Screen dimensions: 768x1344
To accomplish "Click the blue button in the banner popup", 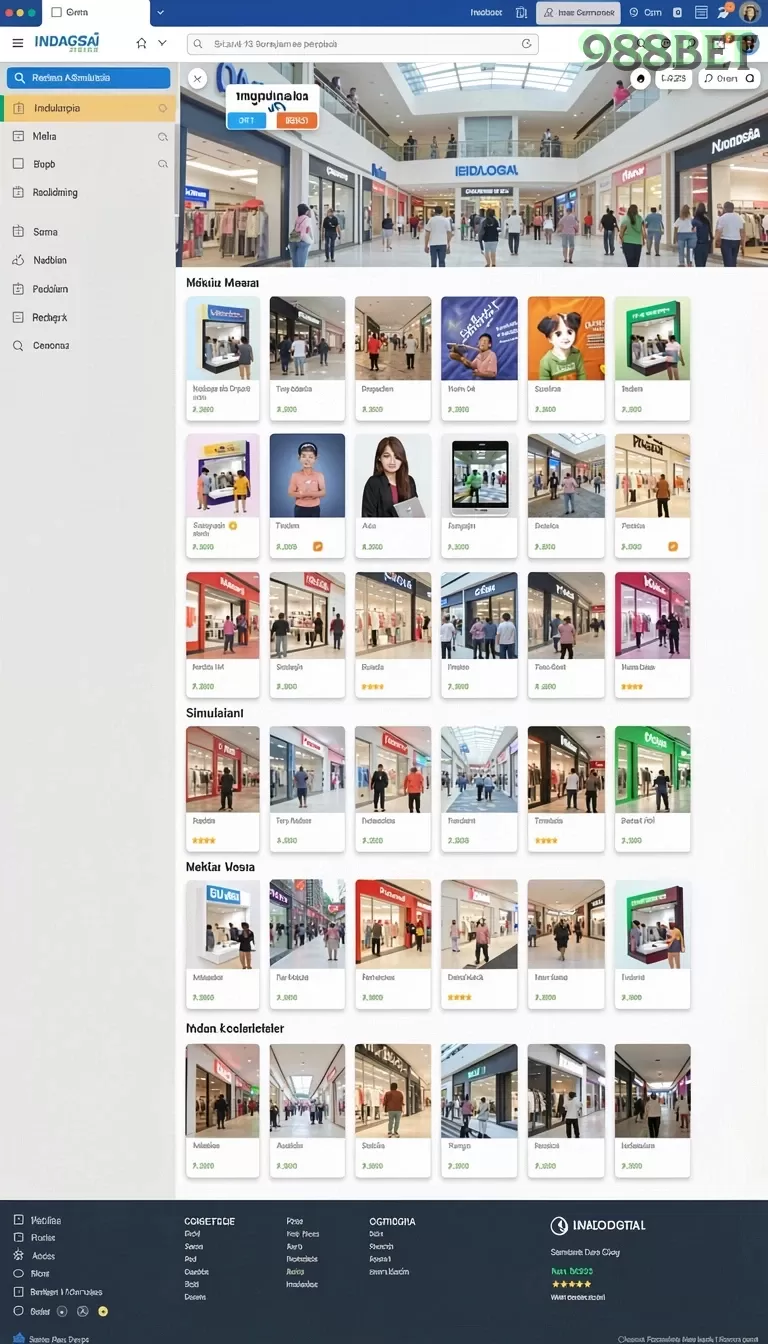I will click(246, 120).
